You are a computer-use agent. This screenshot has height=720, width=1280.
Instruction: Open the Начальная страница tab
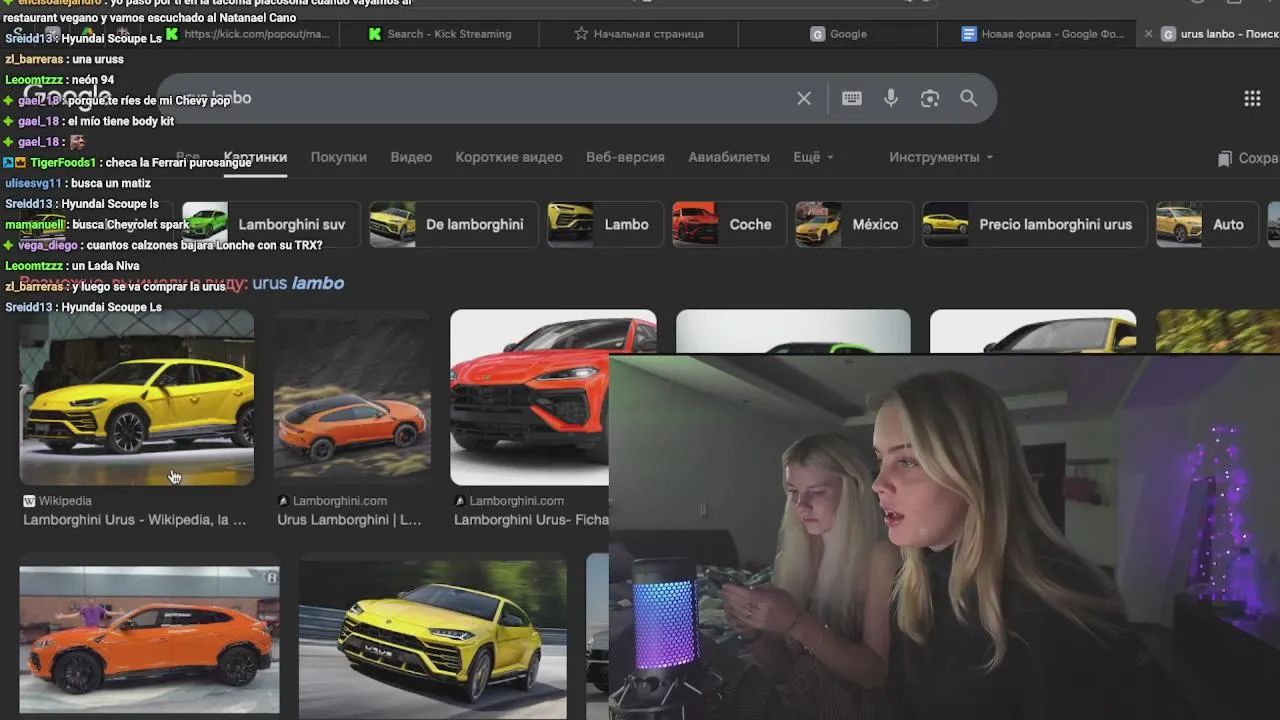coord(640,34)
